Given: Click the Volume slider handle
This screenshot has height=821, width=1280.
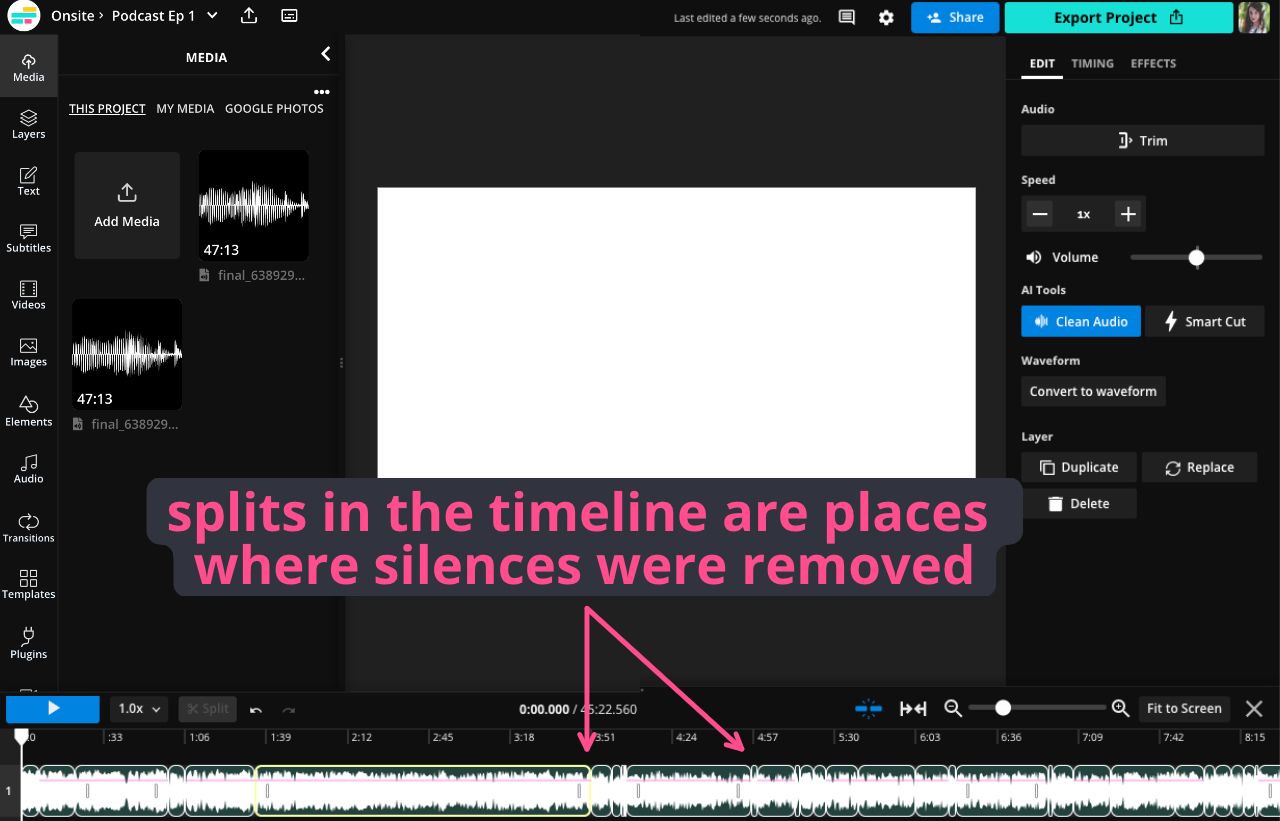Looking at the screenshot, I should pos(1196,258).
